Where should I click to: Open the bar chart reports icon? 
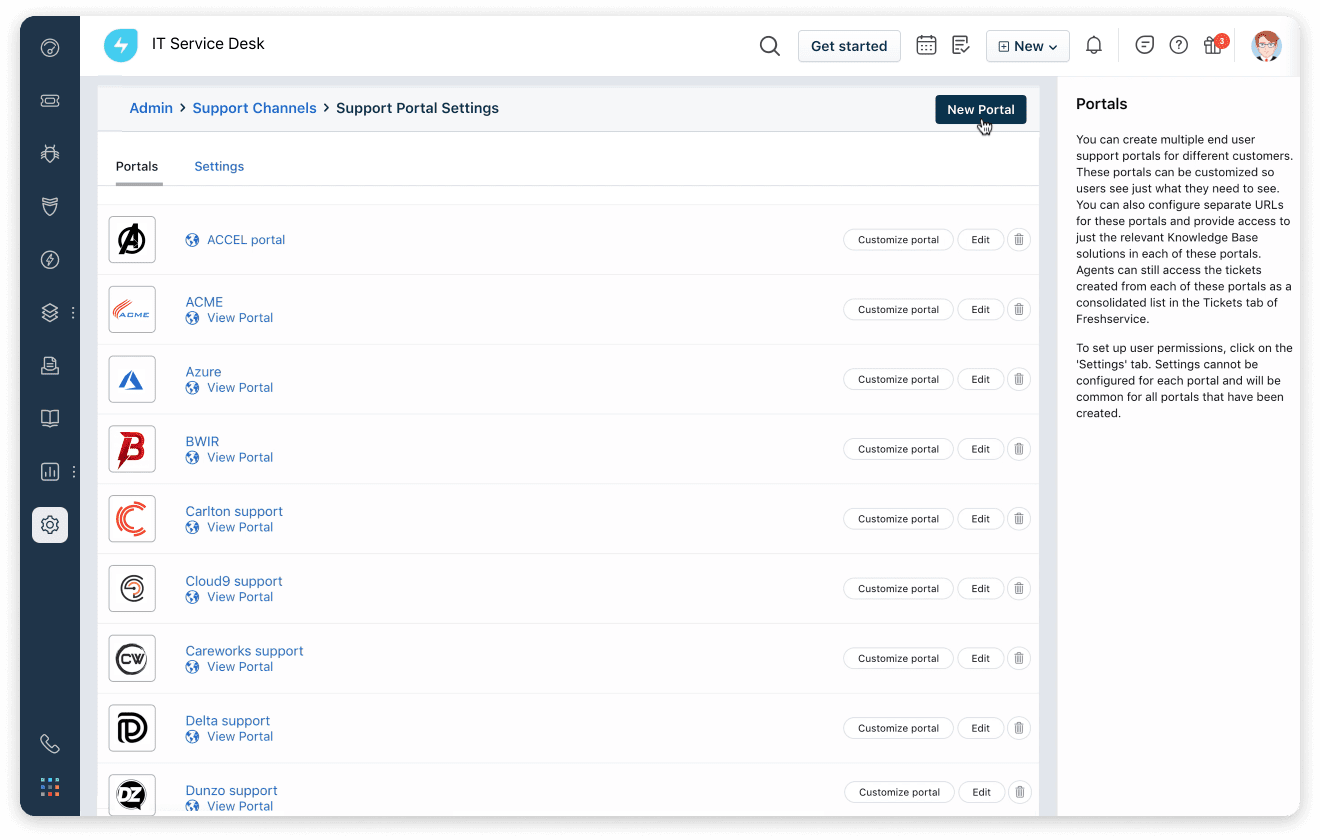tap(50, 471)
